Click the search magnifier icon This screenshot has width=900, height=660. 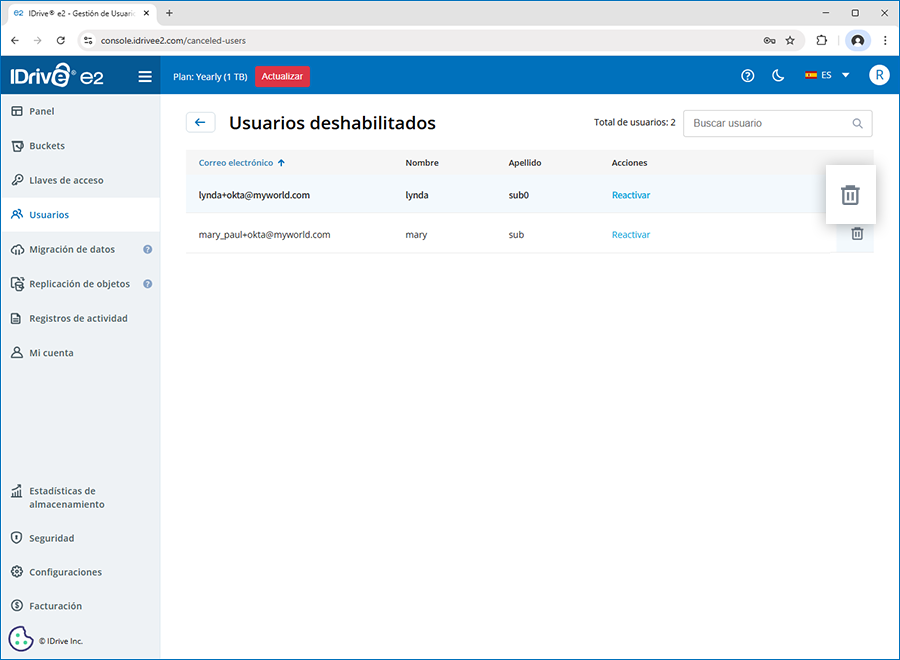click(x=858, y=124)
